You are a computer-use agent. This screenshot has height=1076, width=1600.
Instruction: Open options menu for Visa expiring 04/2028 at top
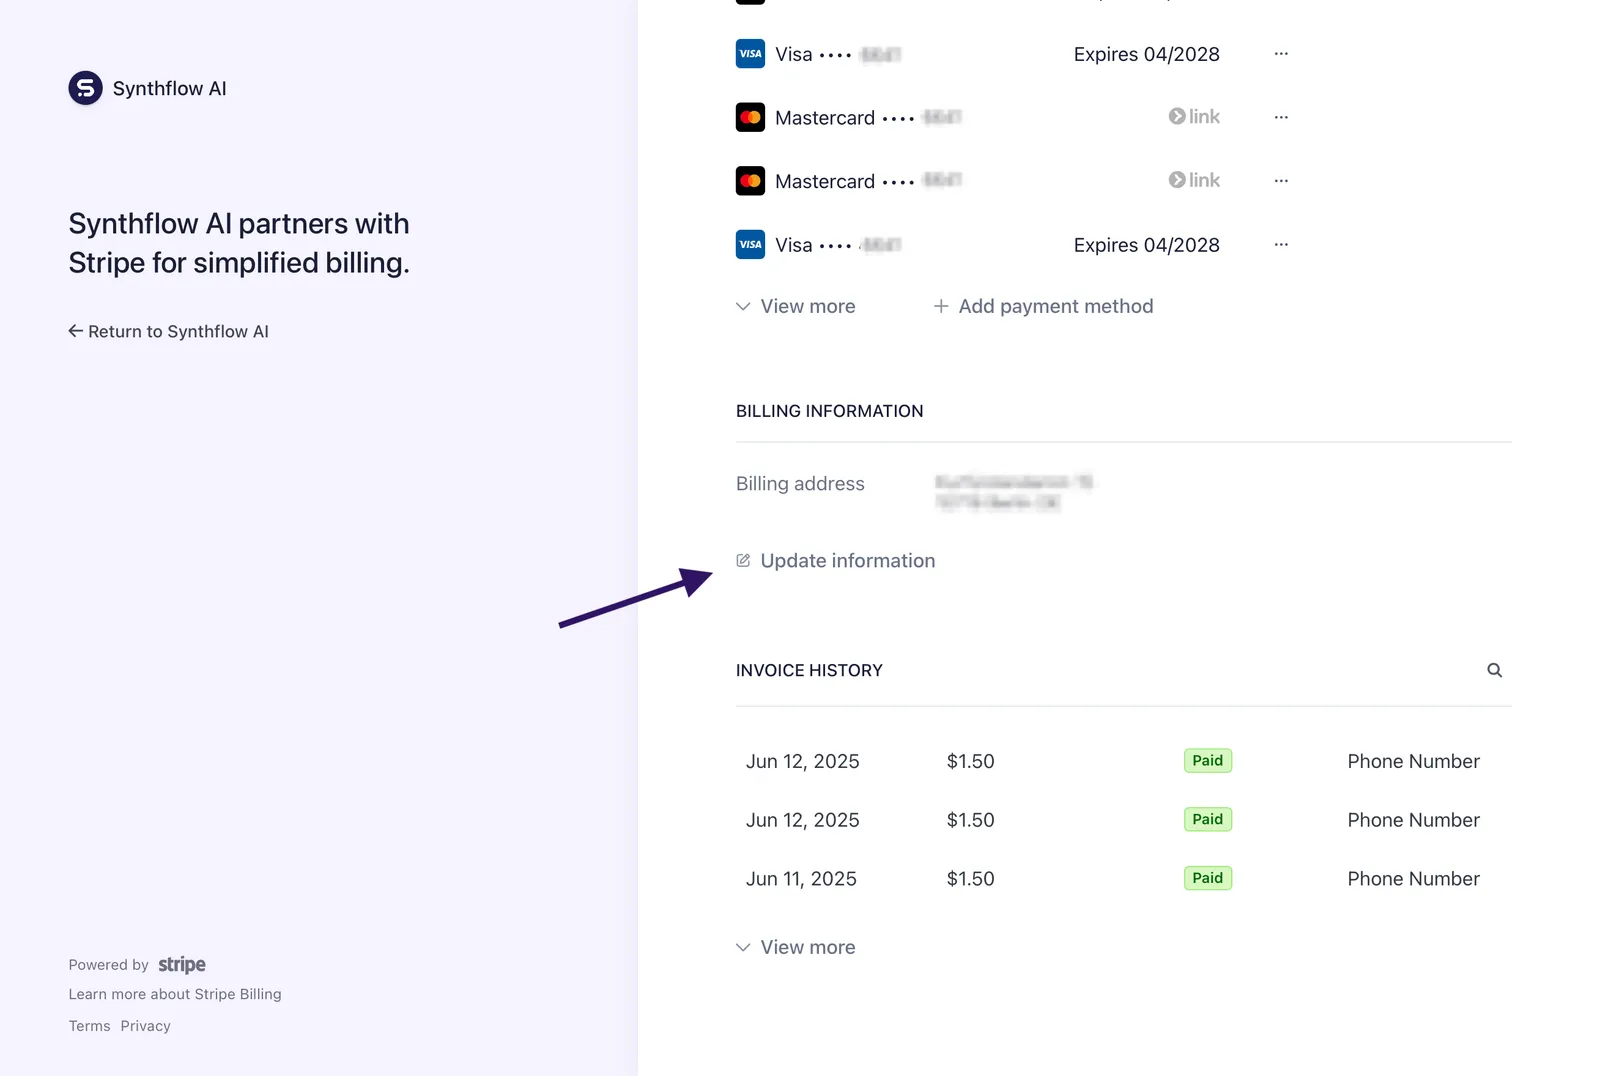[1281, 53]
